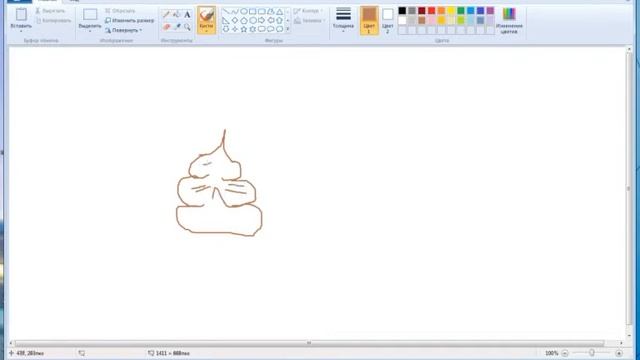Open the Rotate (Повернуть) dropdown

pyautogui.click(x=124, y=30)
